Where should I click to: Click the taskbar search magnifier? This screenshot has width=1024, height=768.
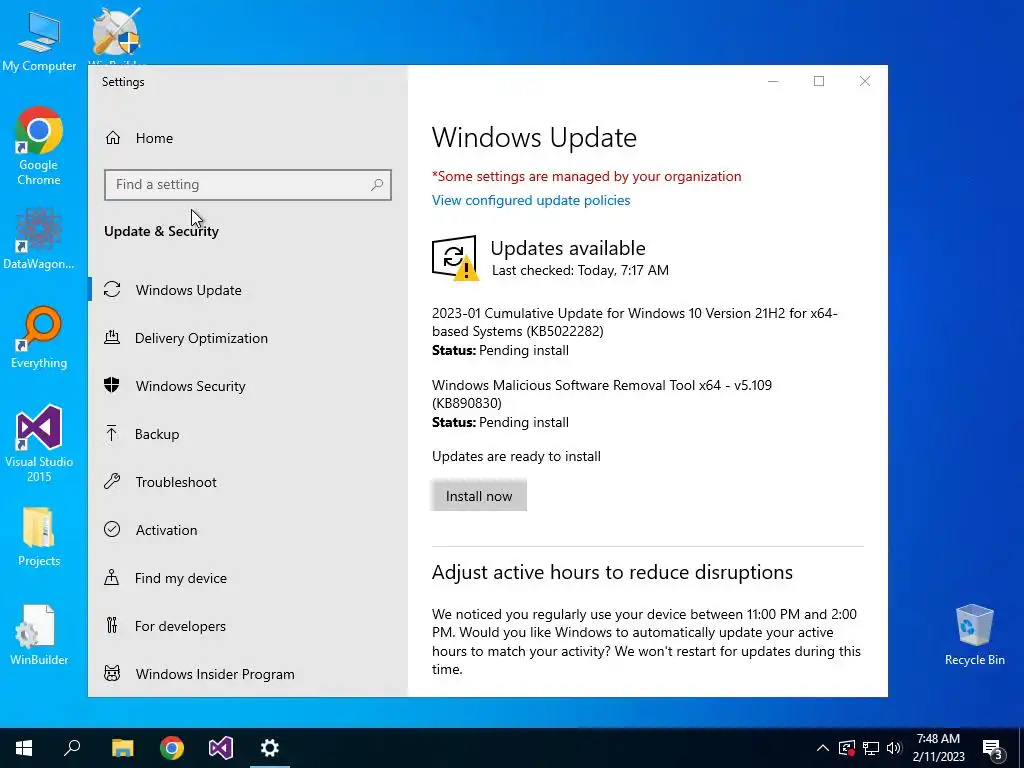tap(72, 748)
